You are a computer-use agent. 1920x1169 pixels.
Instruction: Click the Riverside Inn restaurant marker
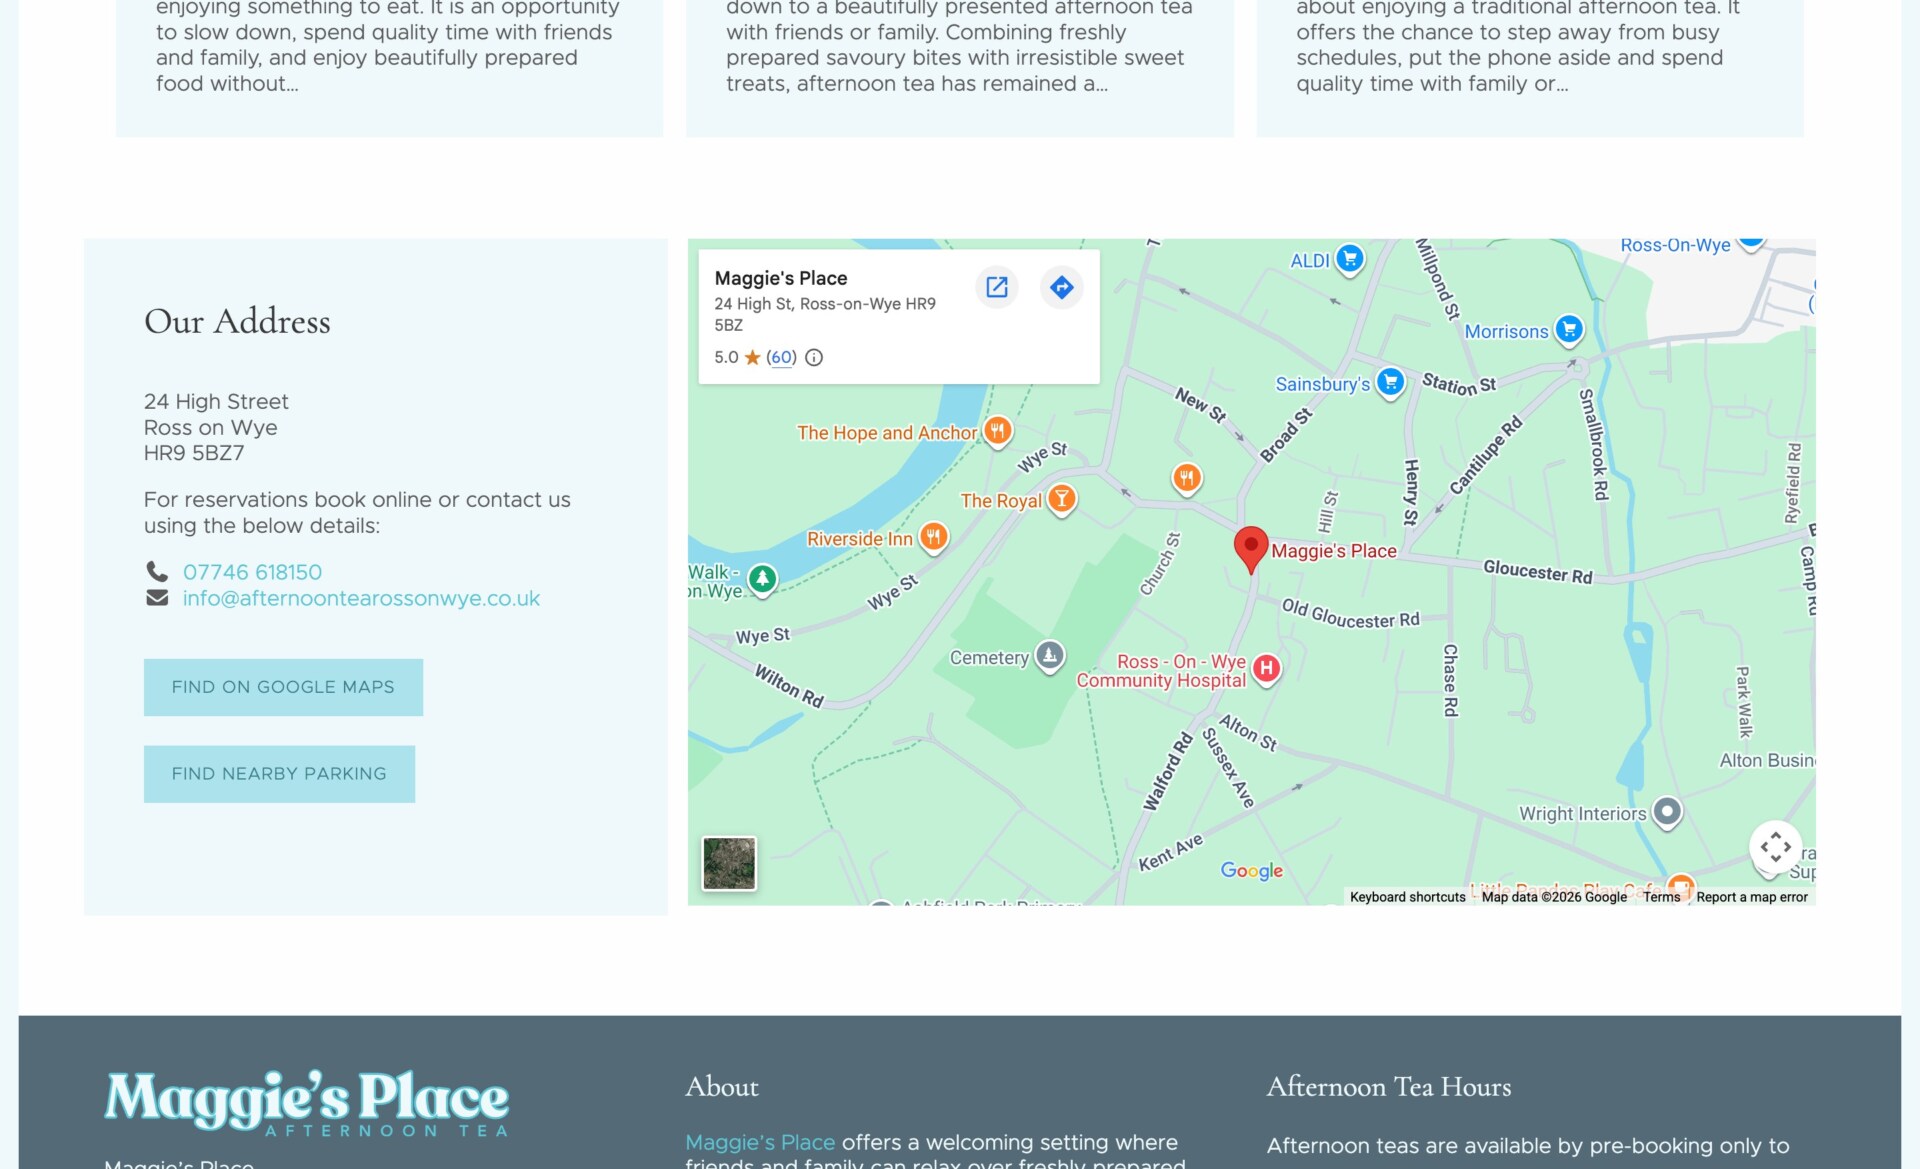click(933, 537)
